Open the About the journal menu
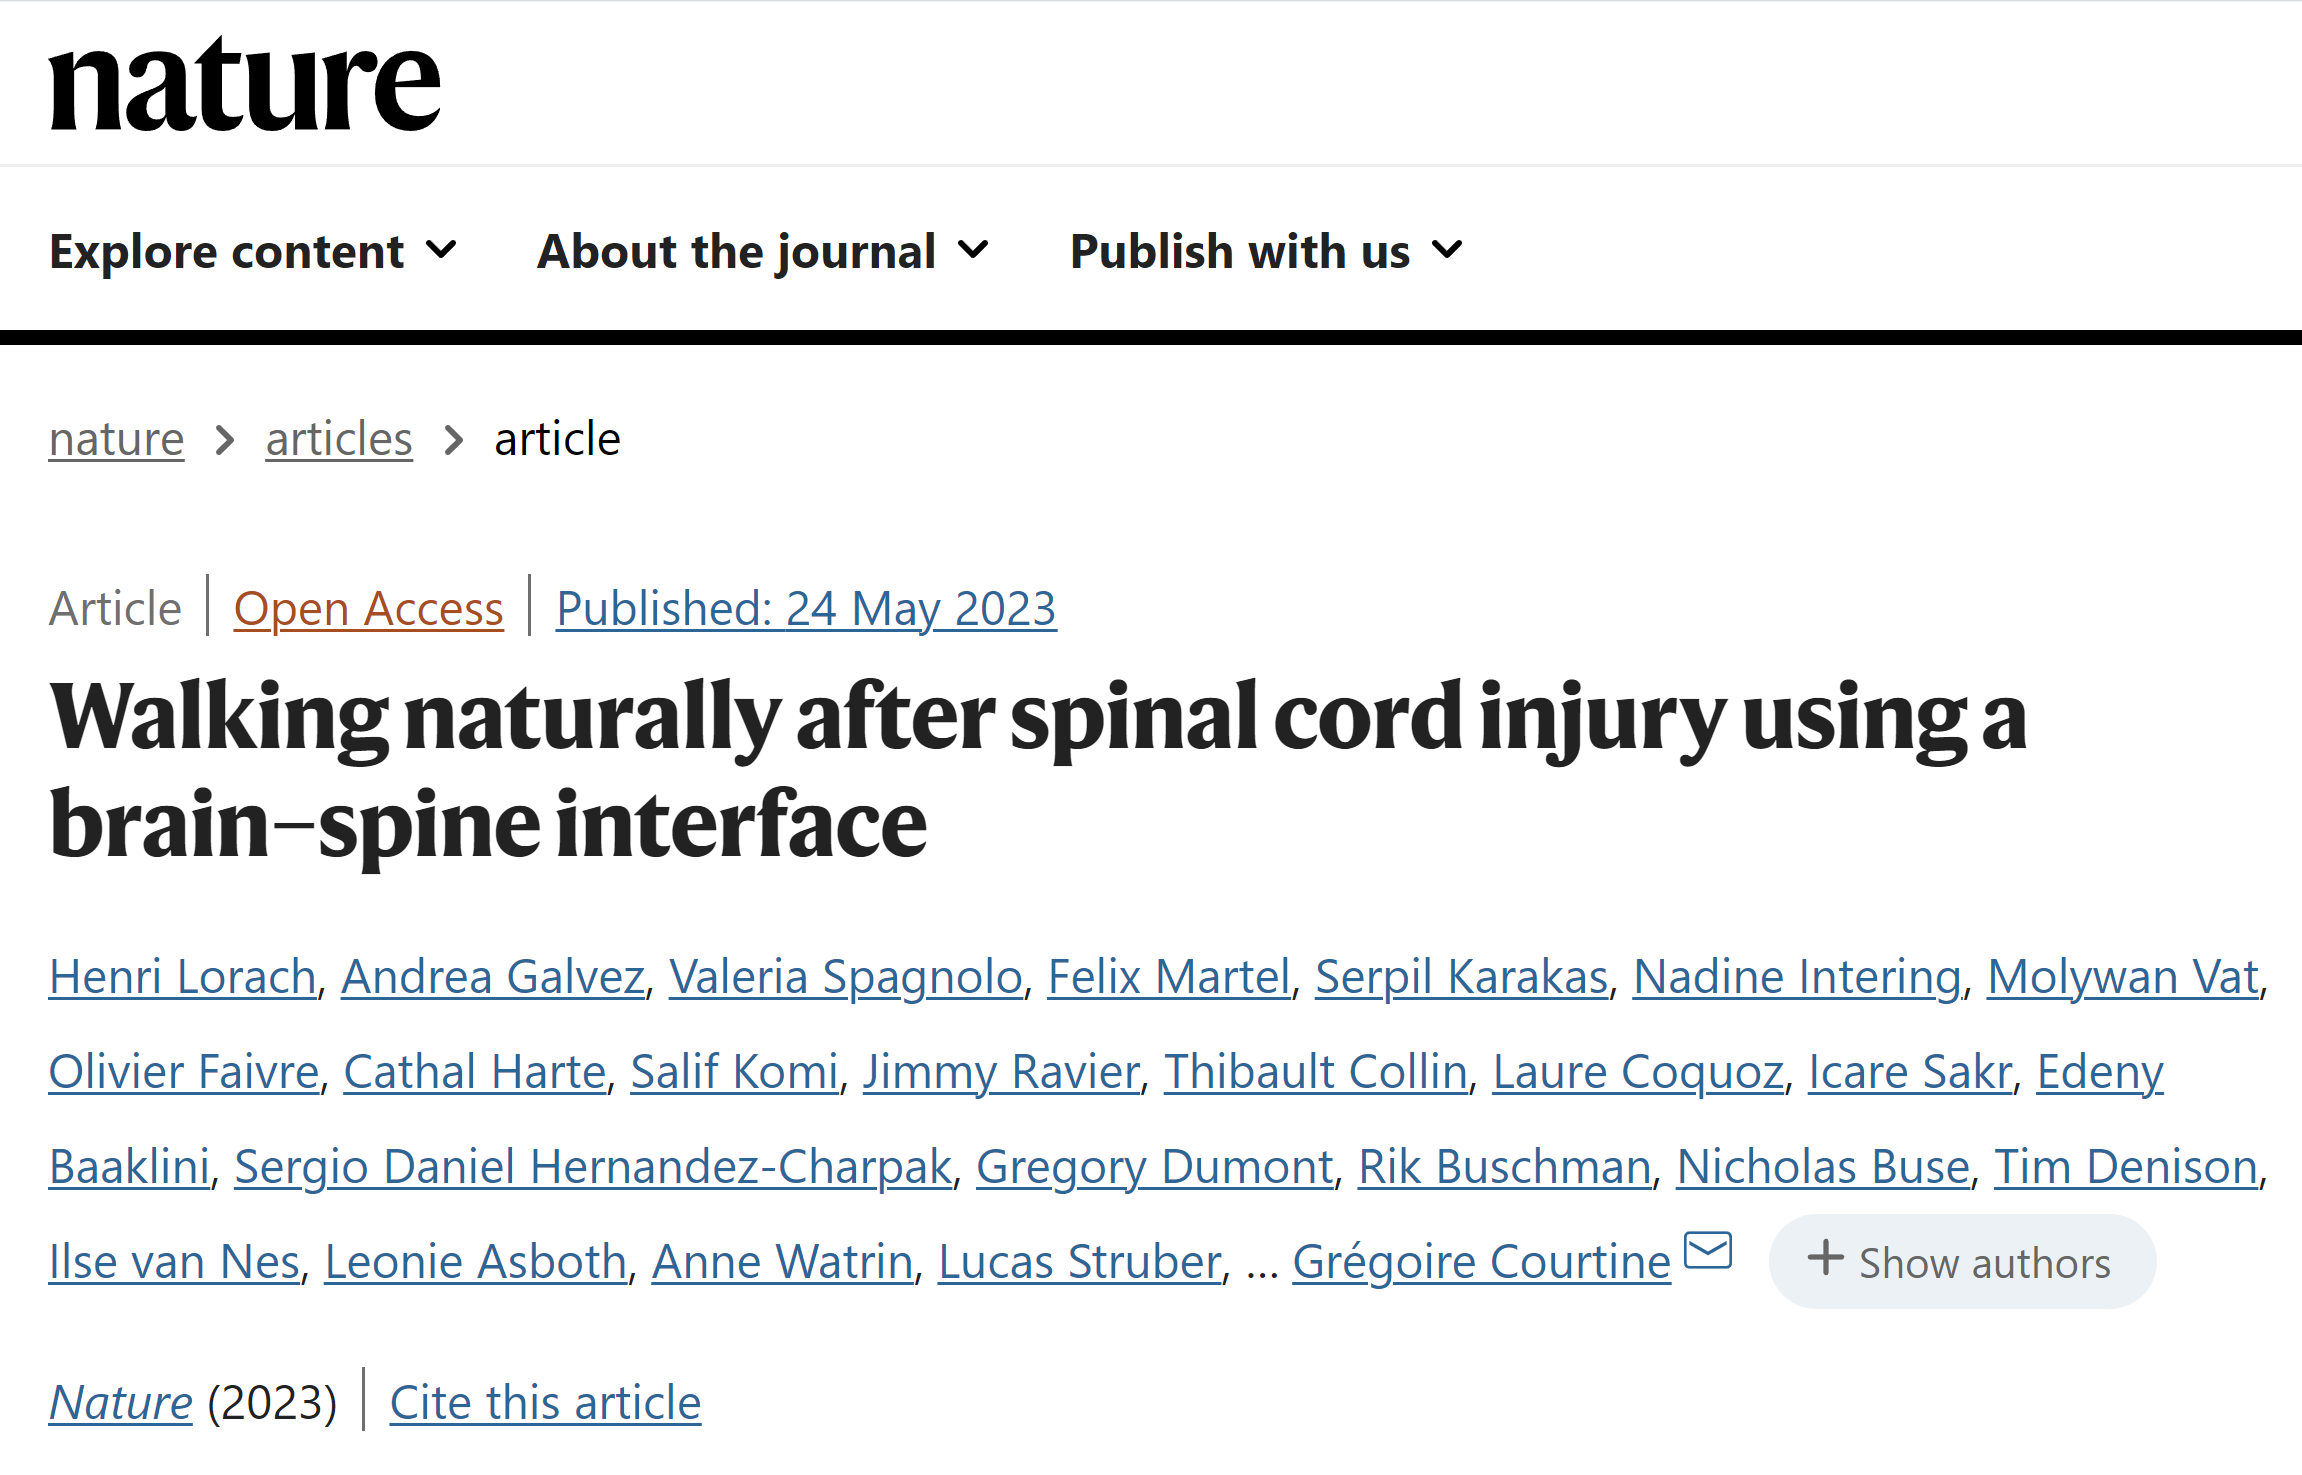Screen dimensions: 2302x1475 click(763, 251)
